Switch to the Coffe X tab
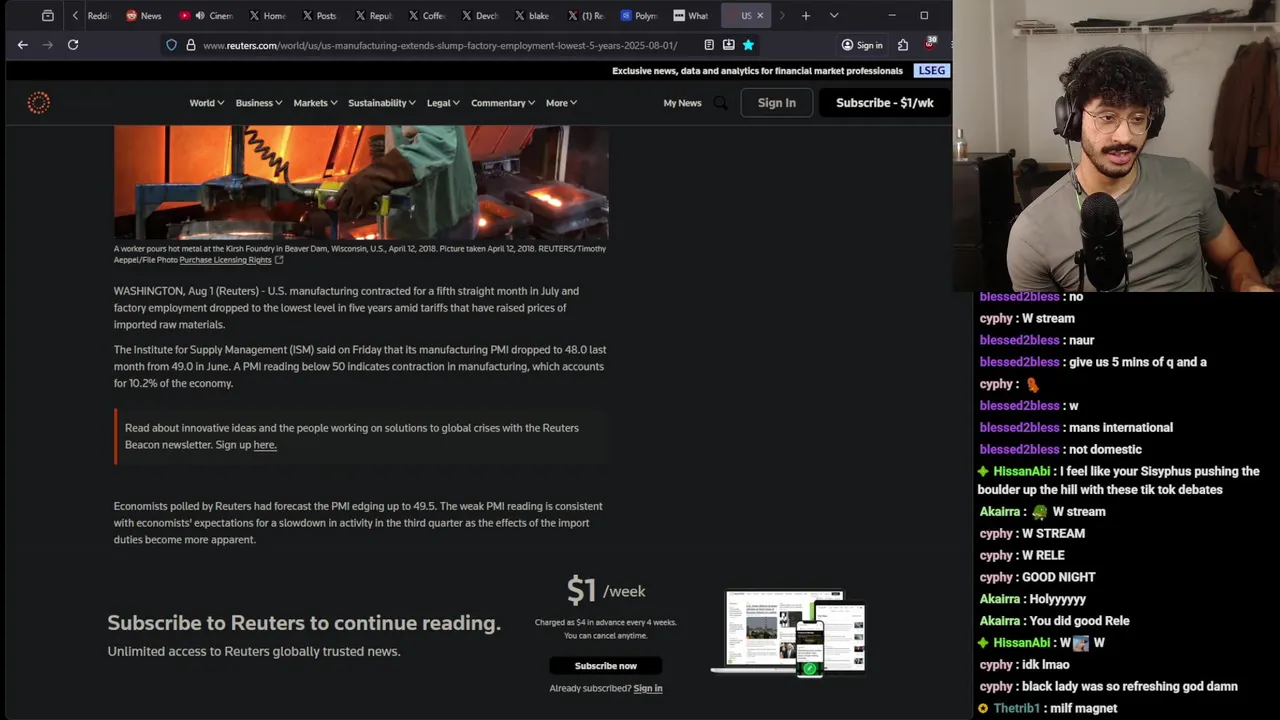This screenshot has height=720, width=1280. 427,16
